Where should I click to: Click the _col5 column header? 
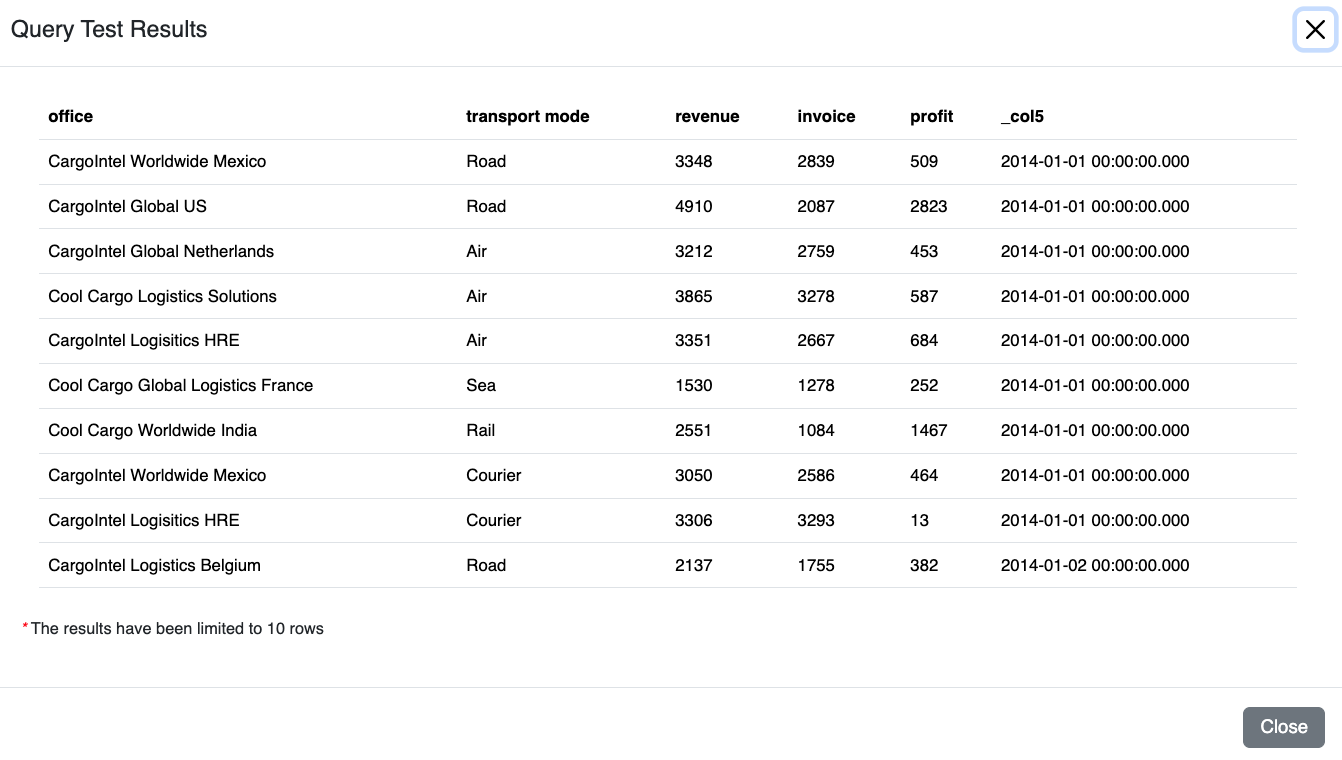[x=1022, y=116]
